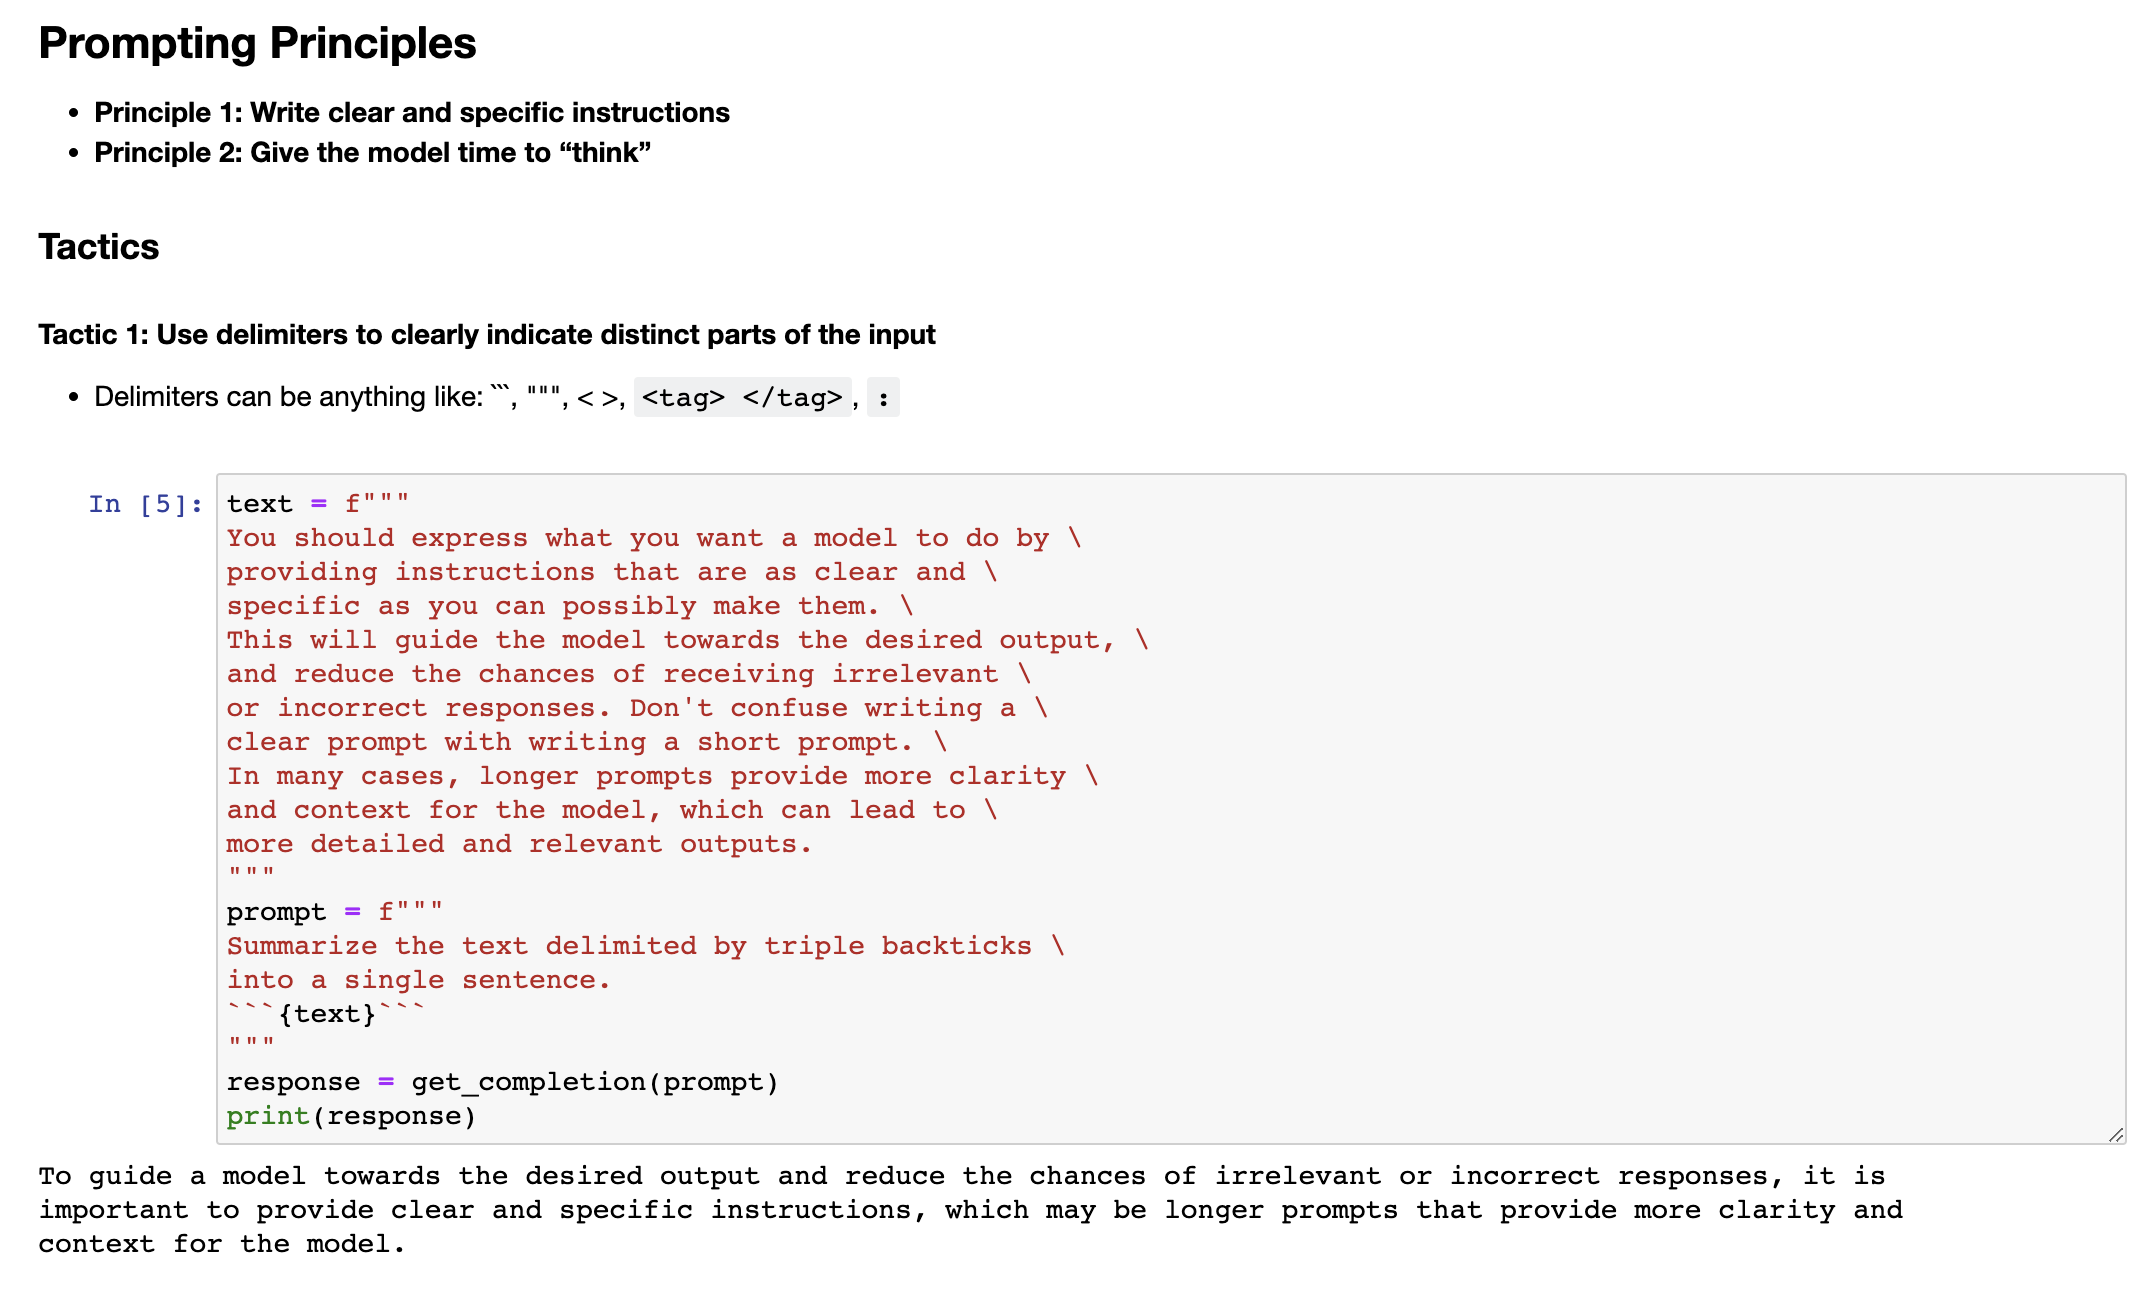The image size is (2152, 1290).
Task: Click the In [5] cell prompt
Action: pos(145,504)
